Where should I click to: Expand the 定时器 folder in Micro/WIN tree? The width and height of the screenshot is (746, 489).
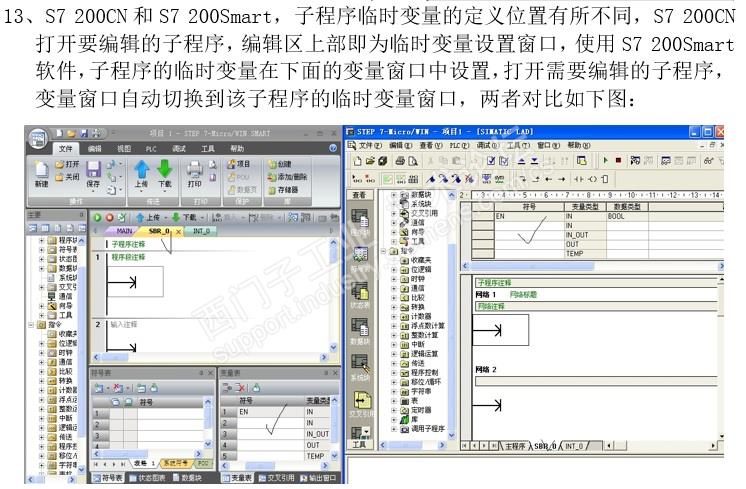pyautogui.click(x=393, y=410)
